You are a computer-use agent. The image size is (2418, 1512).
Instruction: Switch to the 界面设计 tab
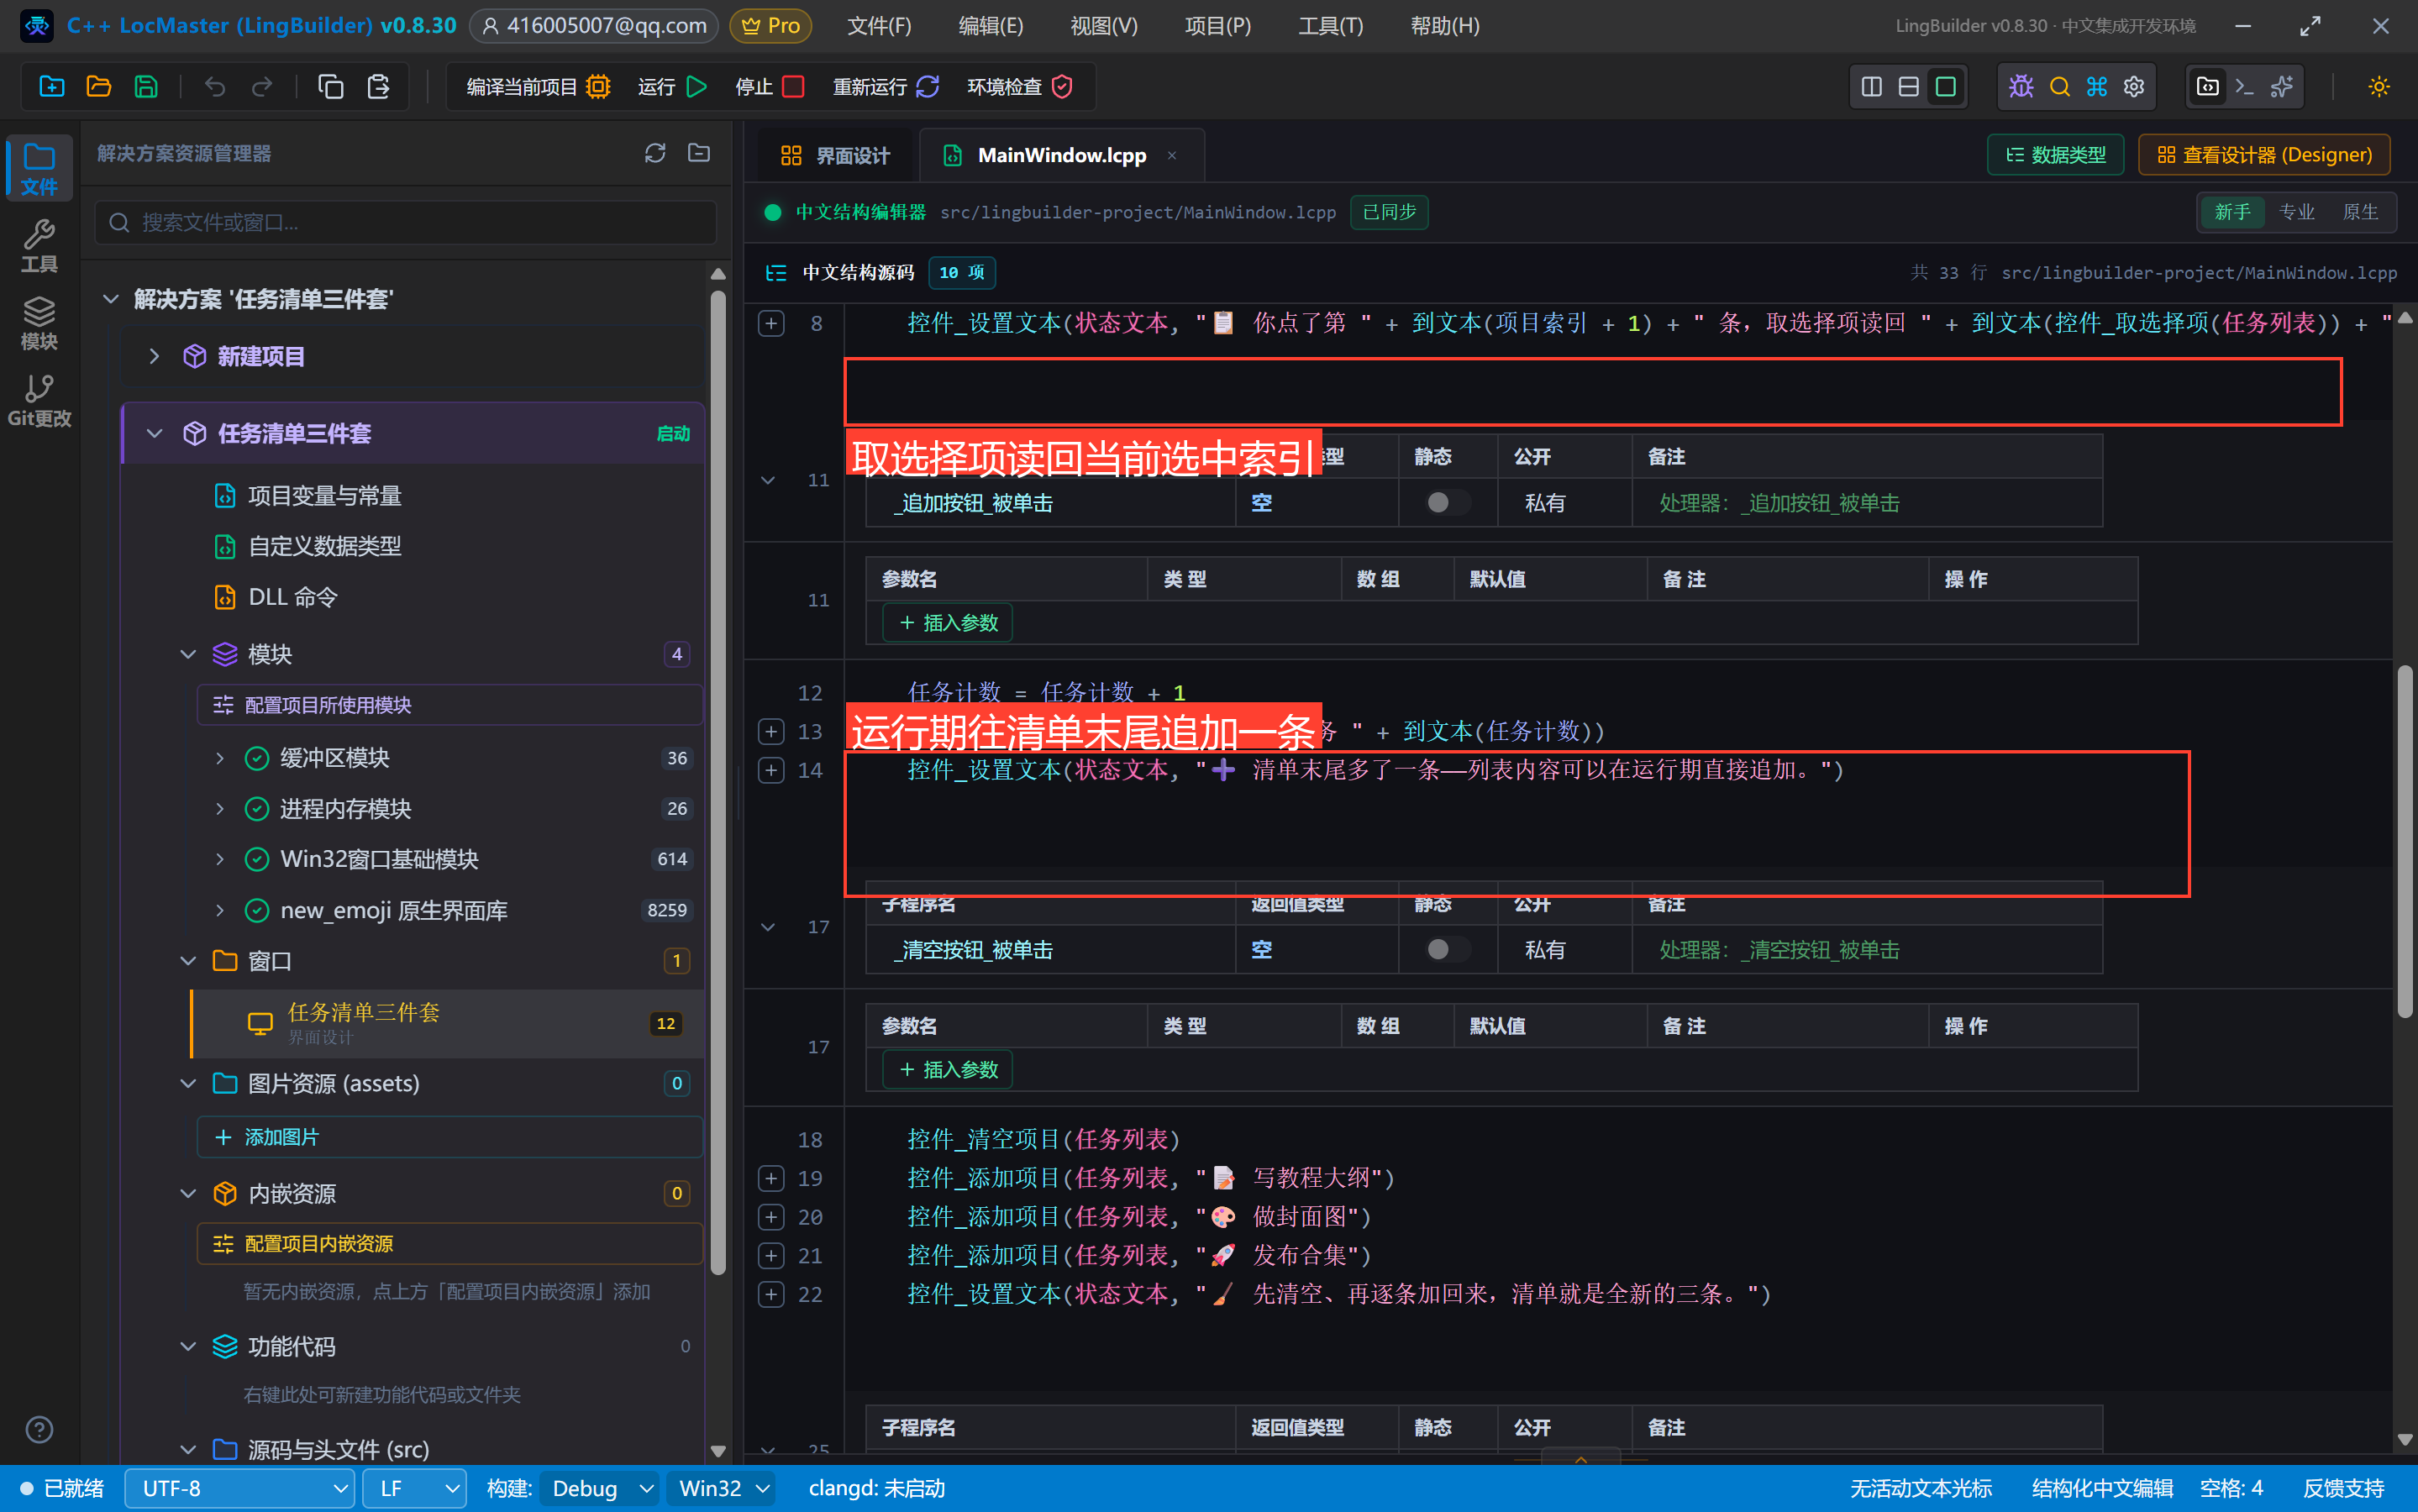click(x=835, y=155)
